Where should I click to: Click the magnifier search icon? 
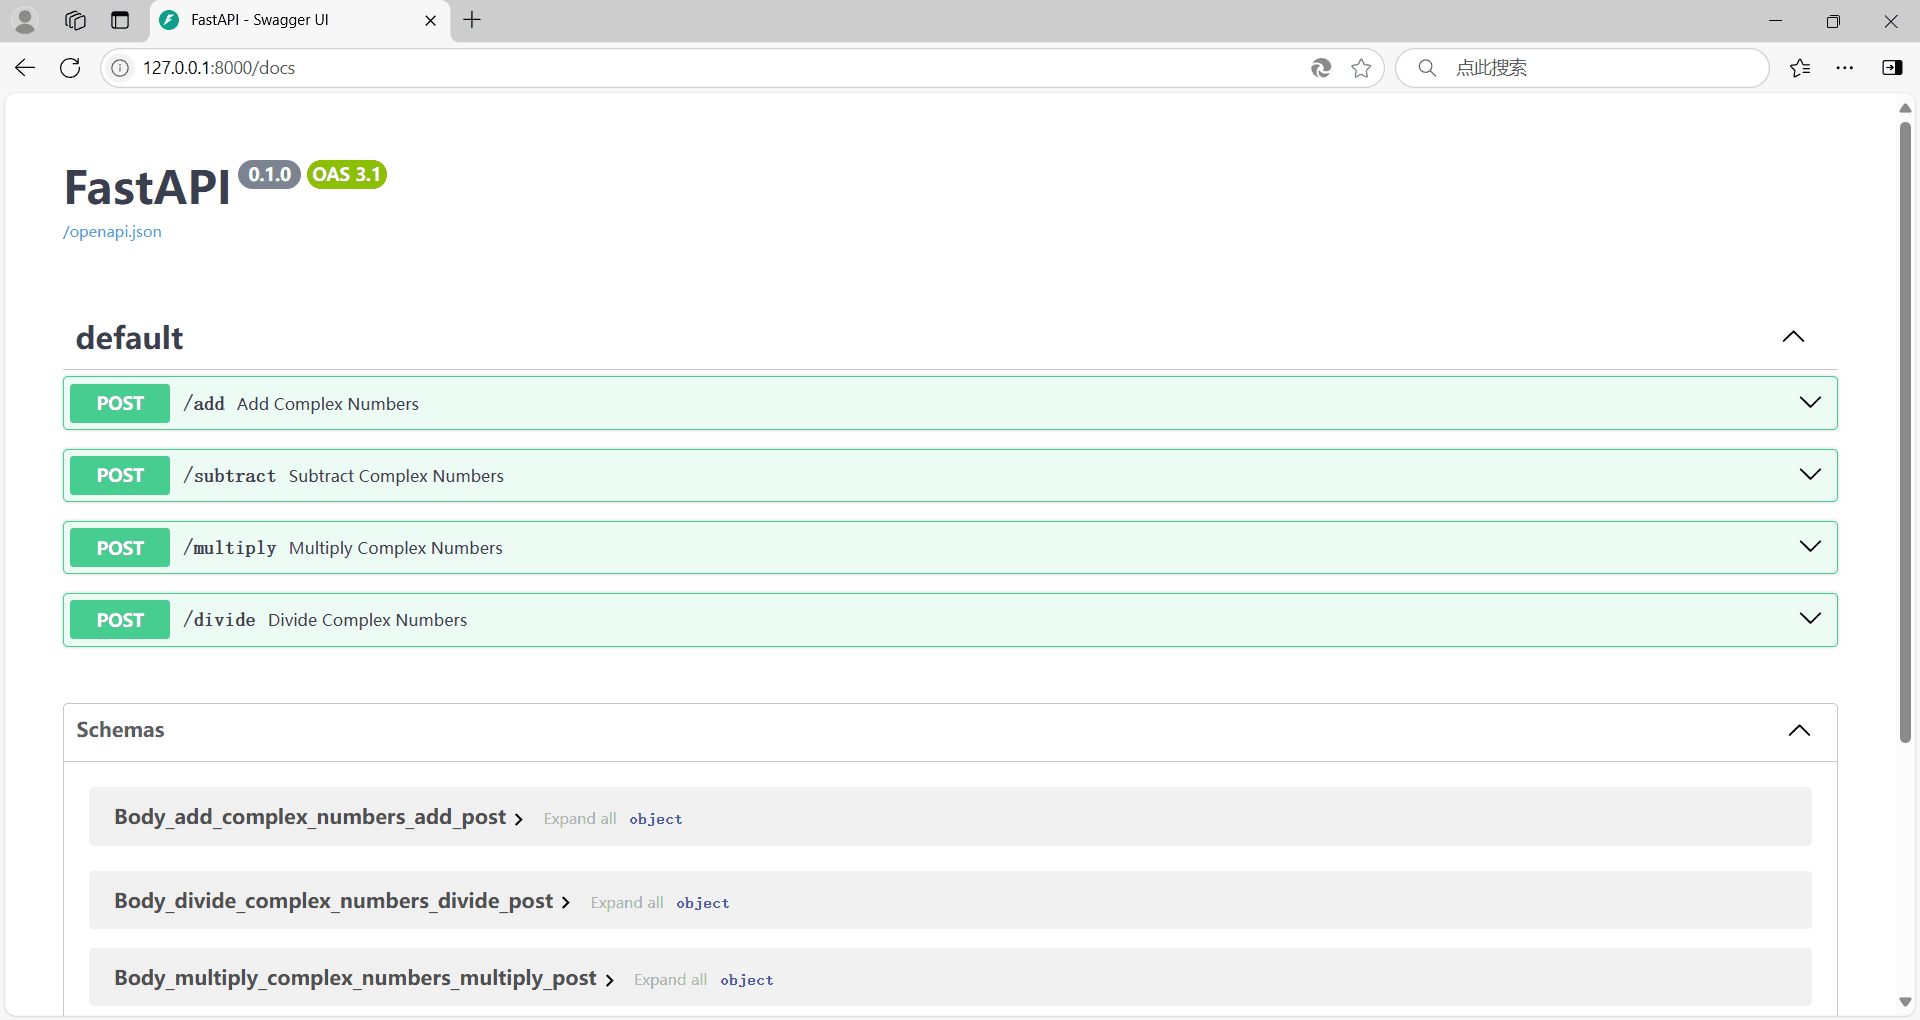tap(1427, 68)
